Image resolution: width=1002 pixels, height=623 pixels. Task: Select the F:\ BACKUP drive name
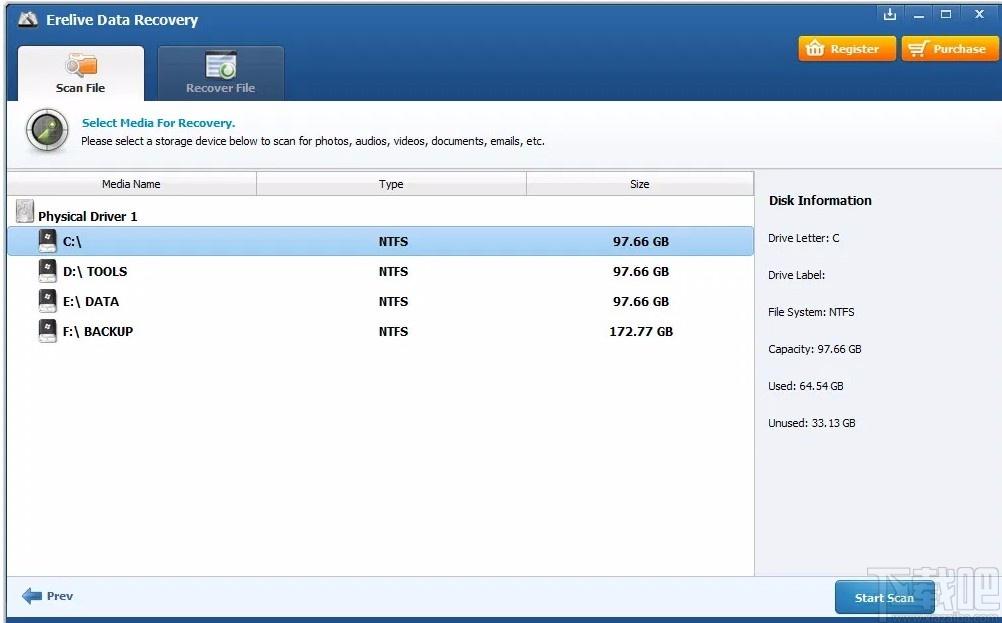(98, 332)
